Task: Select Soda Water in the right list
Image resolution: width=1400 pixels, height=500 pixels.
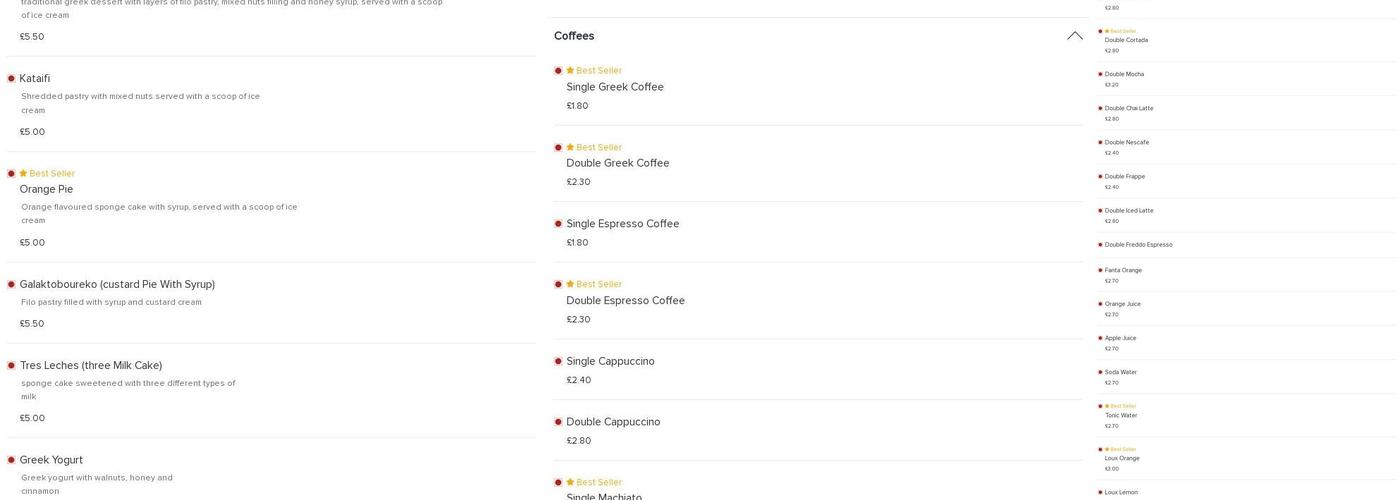Action: click(1120, 372)
